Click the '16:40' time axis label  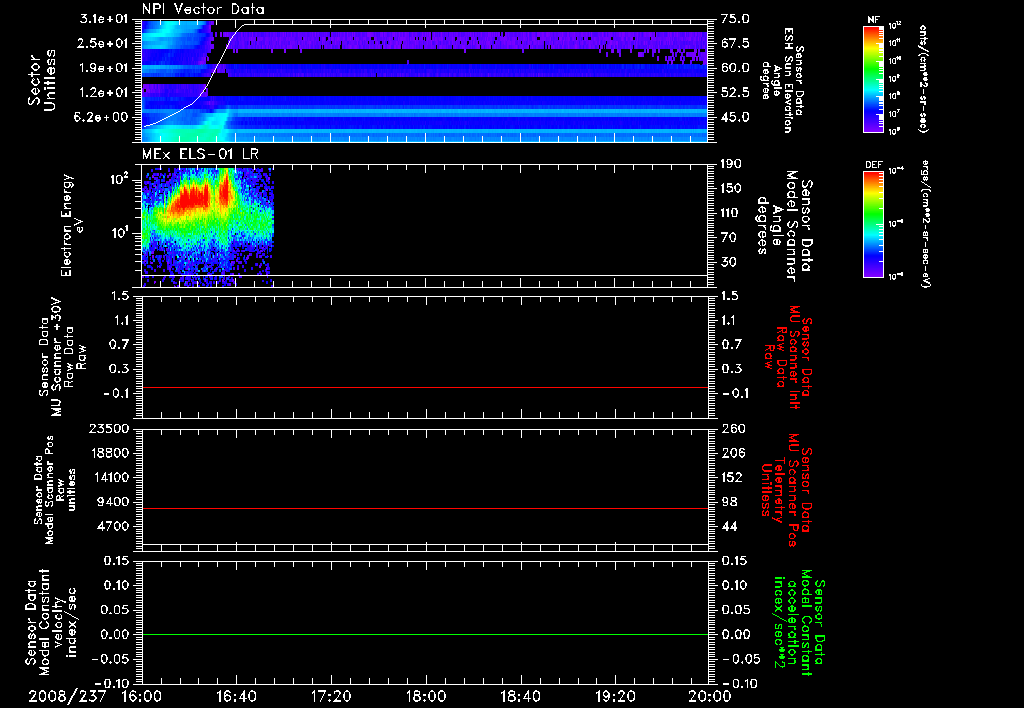[x=236, y=696]
